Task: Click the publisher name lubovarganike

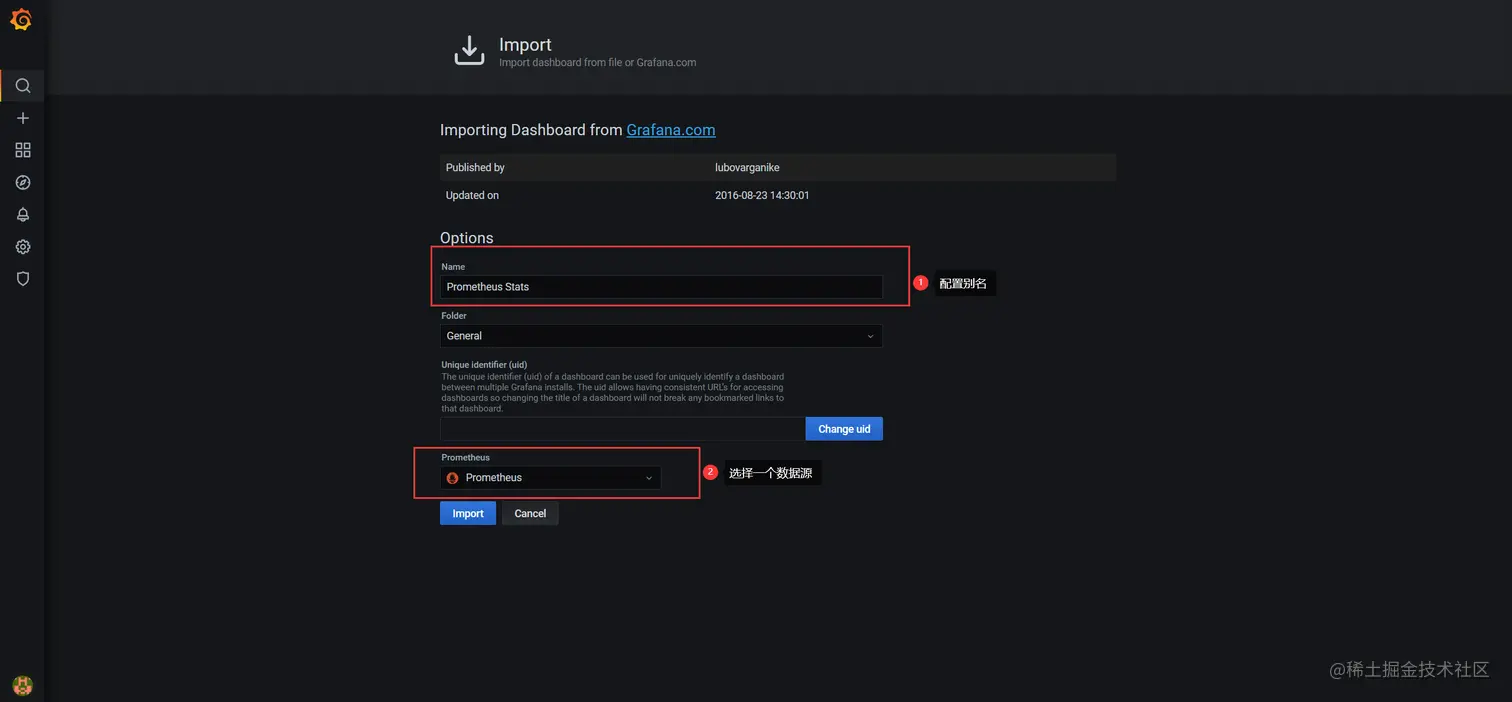Action: click(x=747, y=167)
